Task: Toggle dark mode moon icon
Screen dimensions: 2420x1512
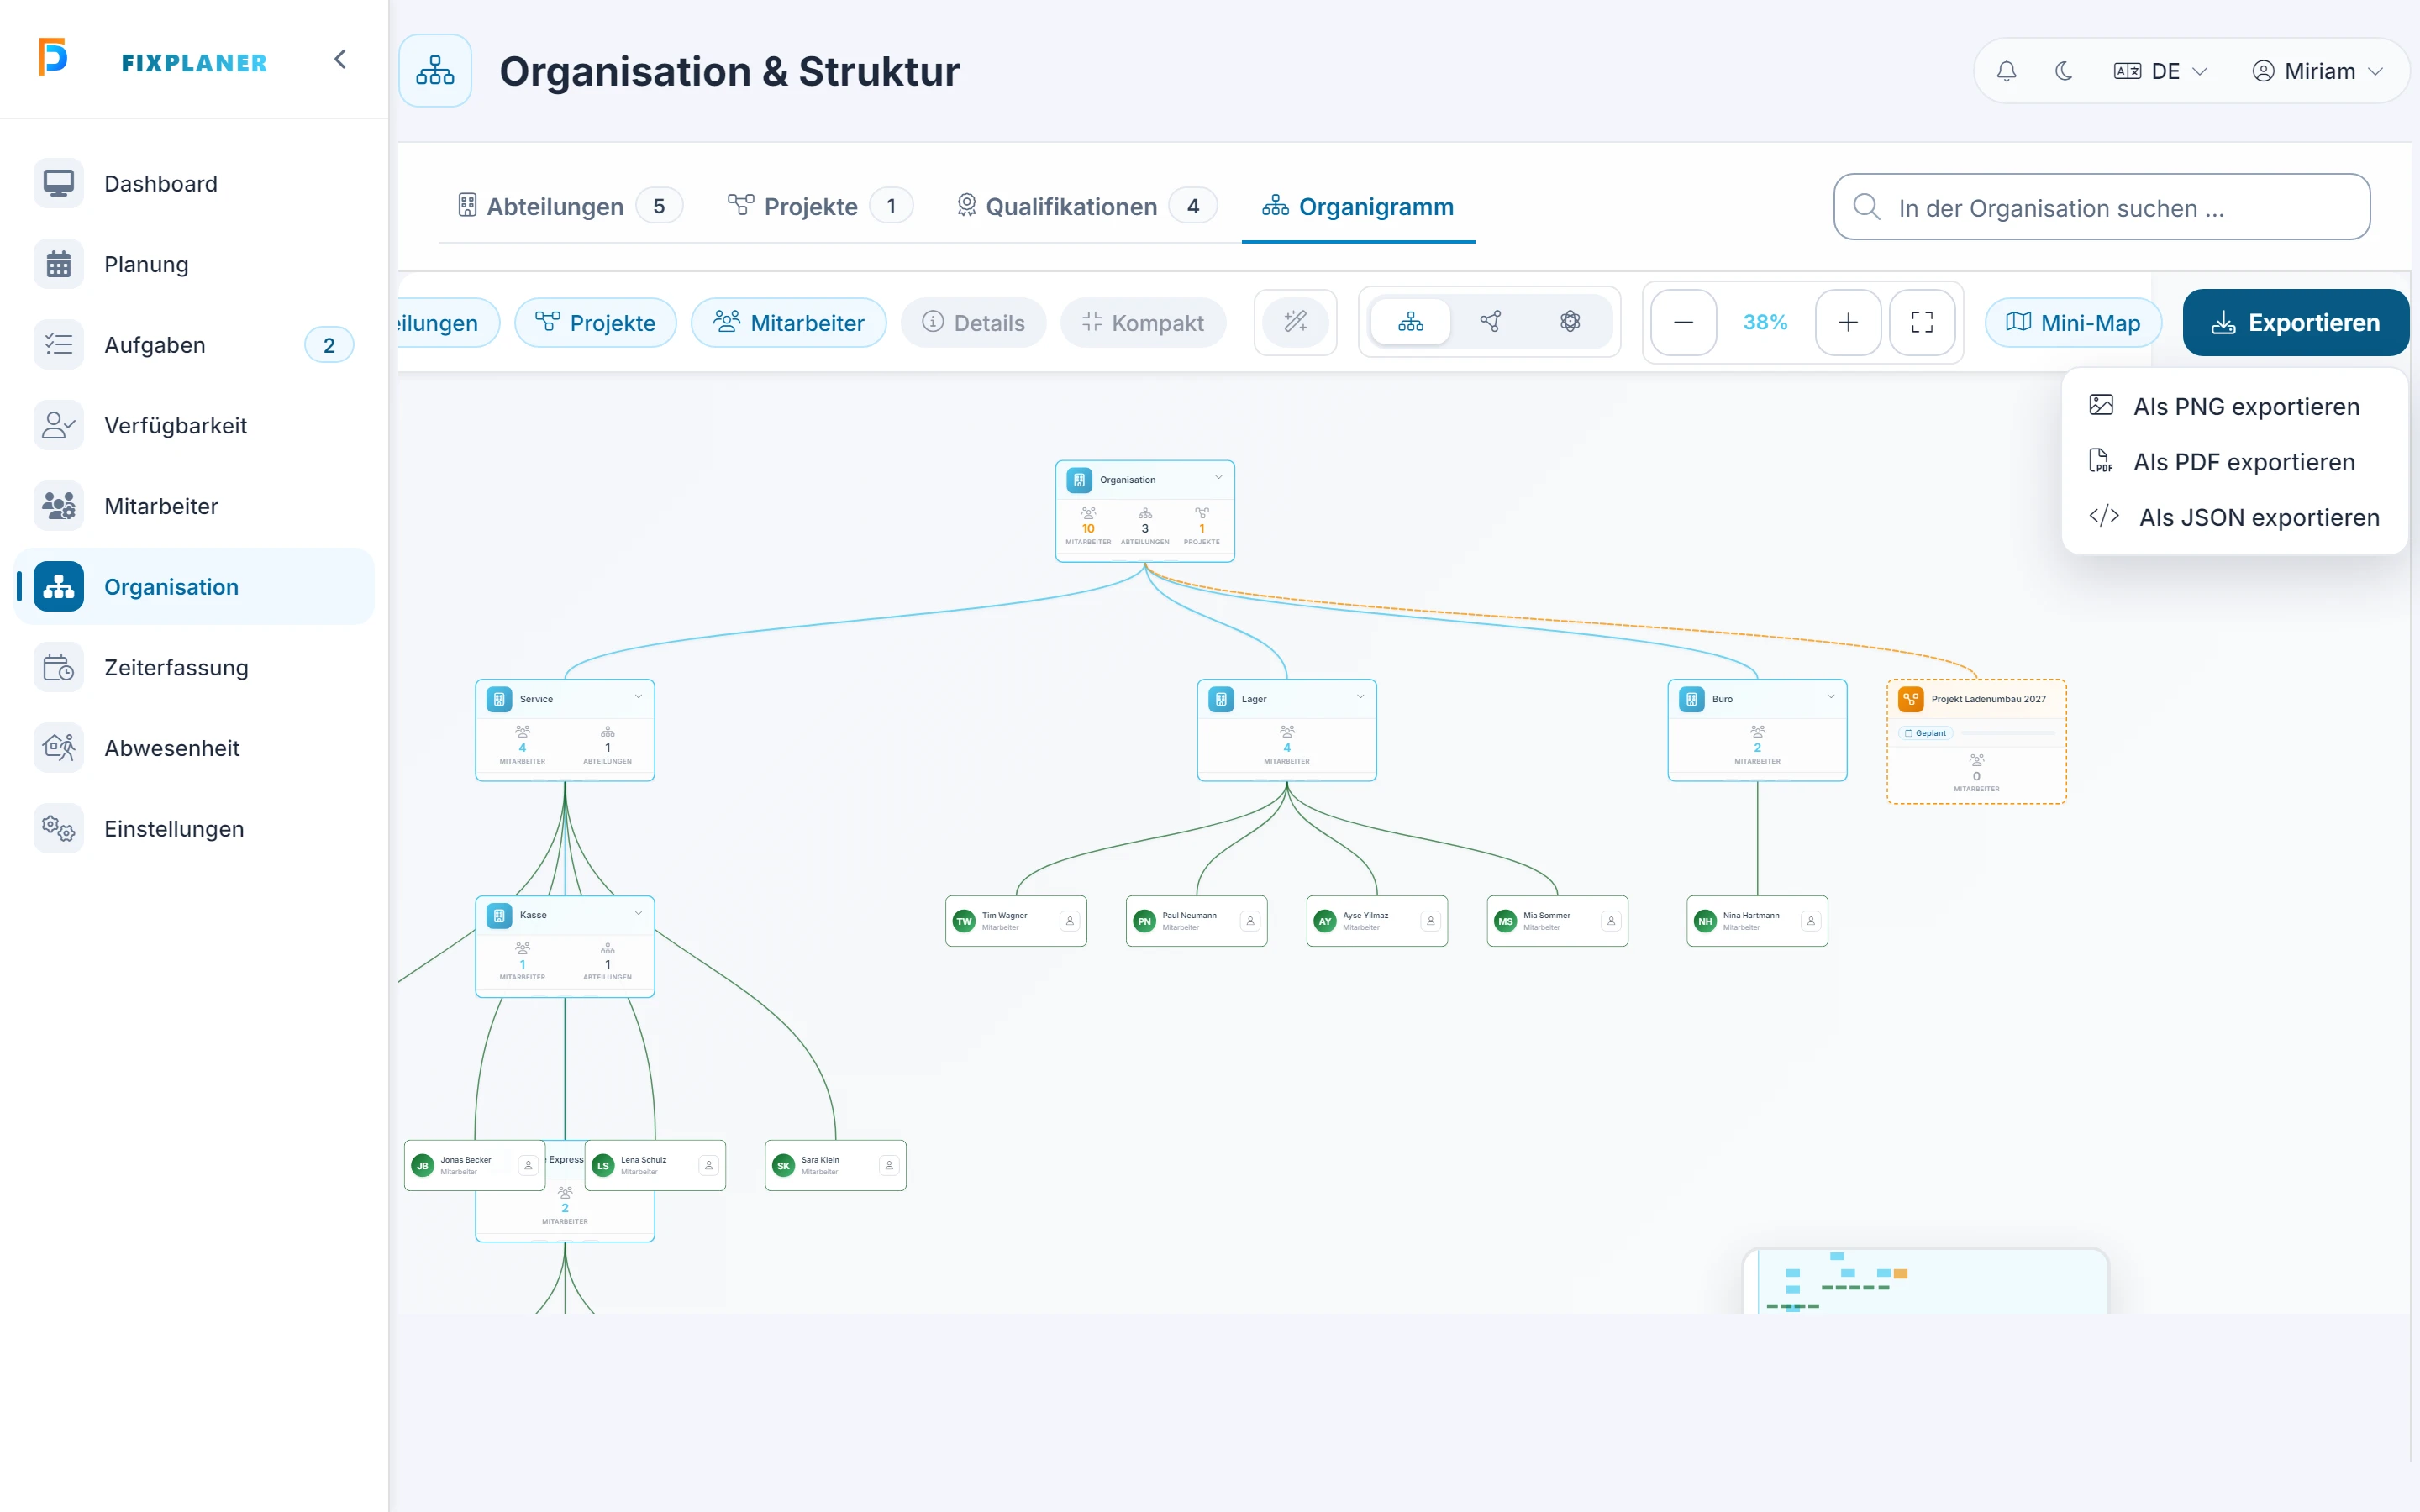Action: click(x=2063, y=71)
